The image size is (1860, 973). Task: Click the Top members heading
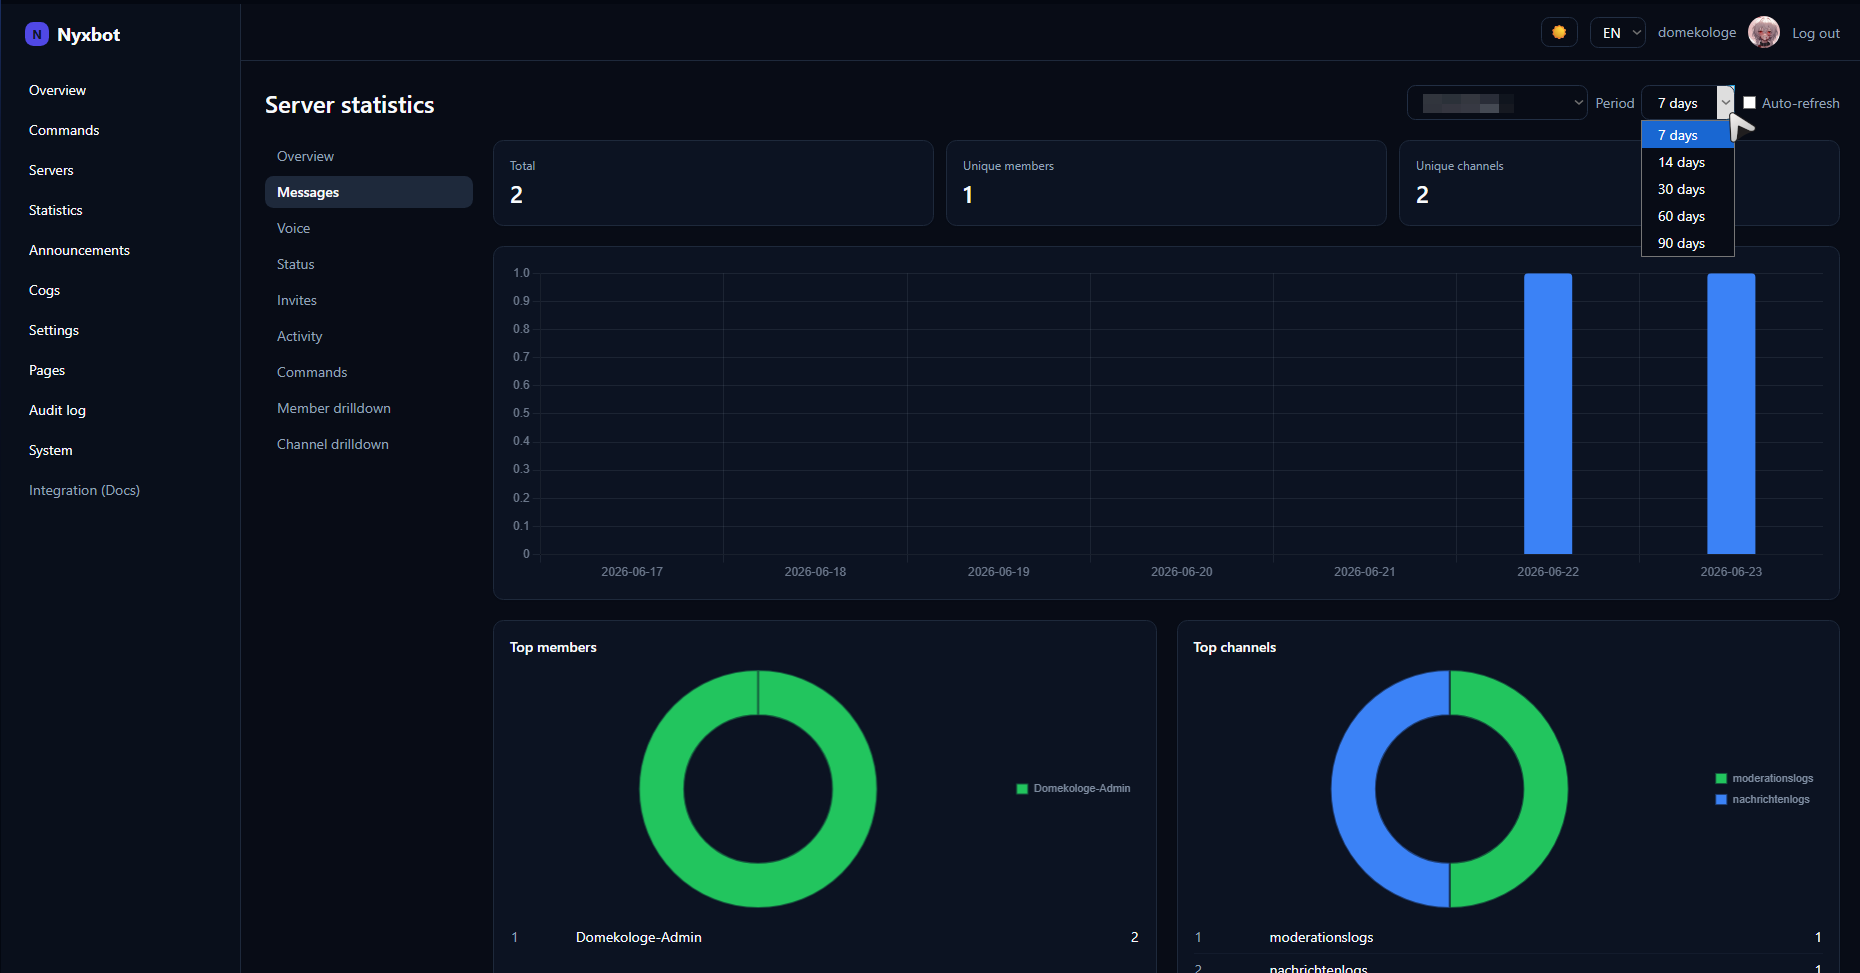[x=553, y=647]
